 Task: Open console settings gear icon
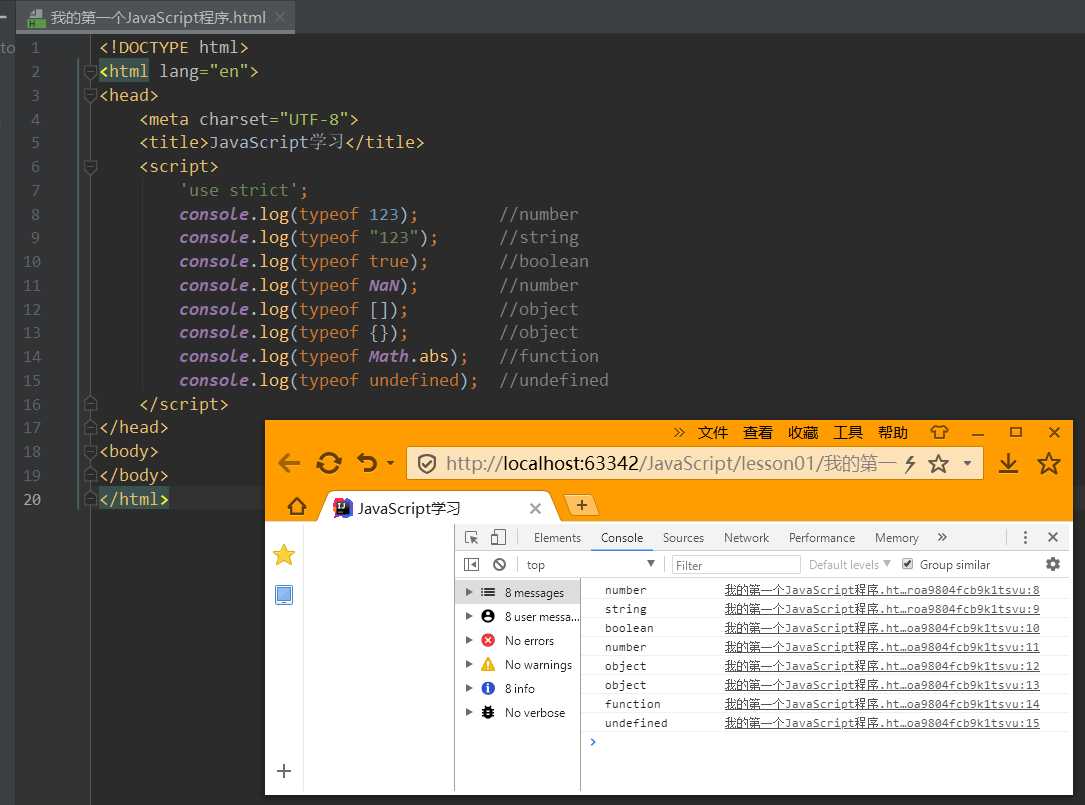1052,564
